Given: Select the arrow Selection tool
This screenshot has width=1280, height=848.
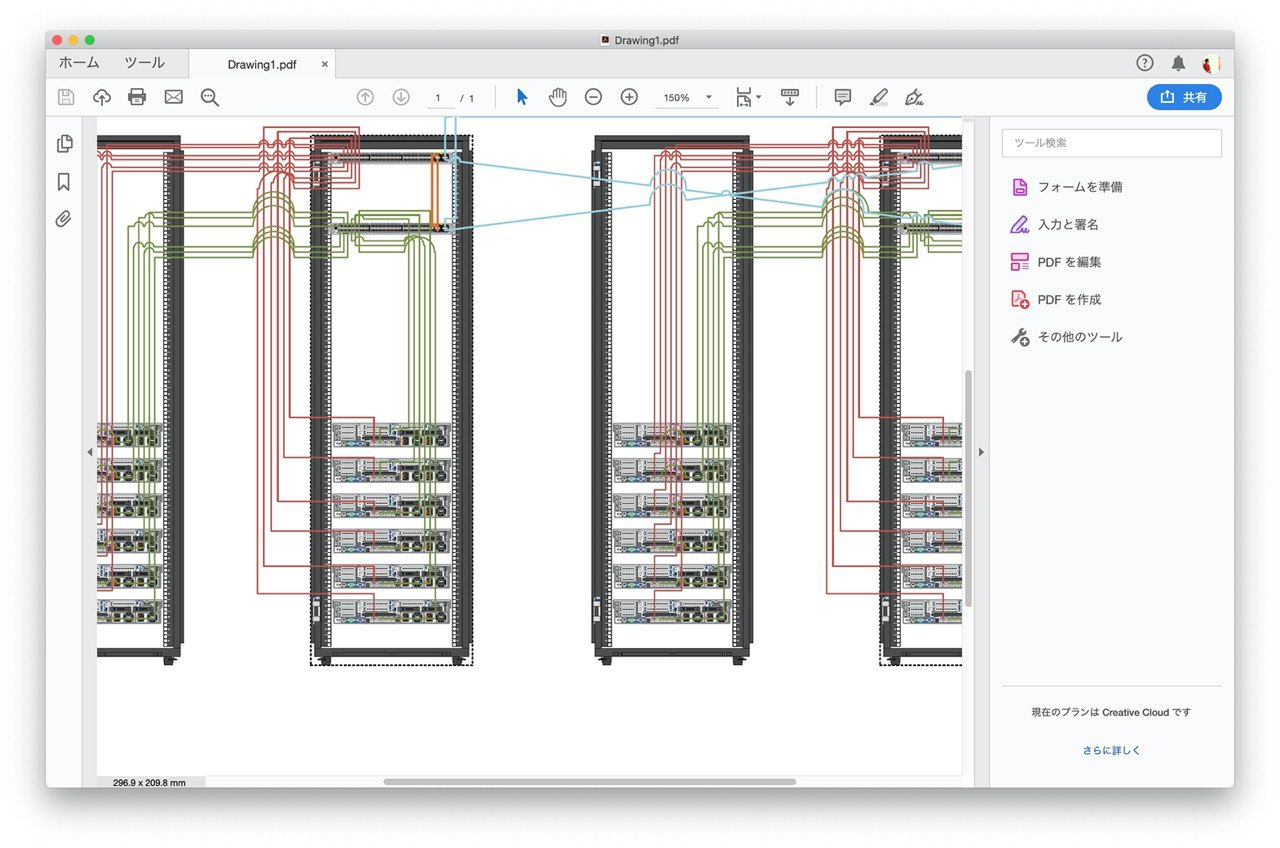Looking at the screenshot, I should (522, 97).
